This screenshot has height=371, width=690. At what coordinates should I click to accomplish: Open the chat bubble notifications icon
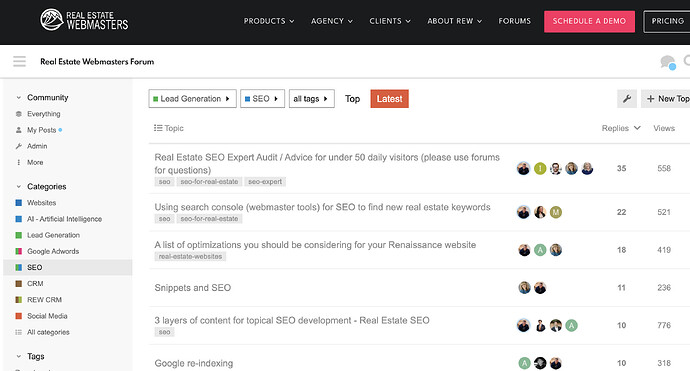[x=668, y=62]
